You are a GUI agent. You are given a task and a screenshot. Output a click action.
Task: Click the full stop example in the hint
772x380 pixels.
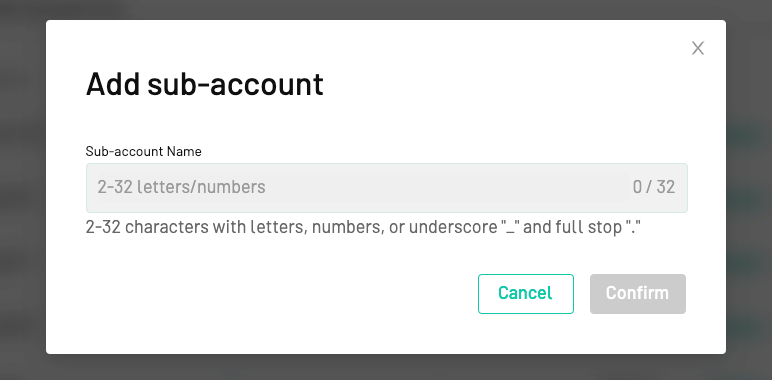tap(633, 227)
